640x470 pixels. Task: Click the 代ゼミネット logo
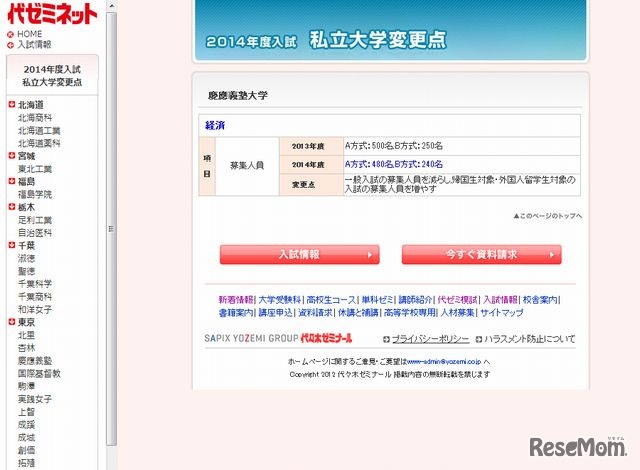point(52,14)
